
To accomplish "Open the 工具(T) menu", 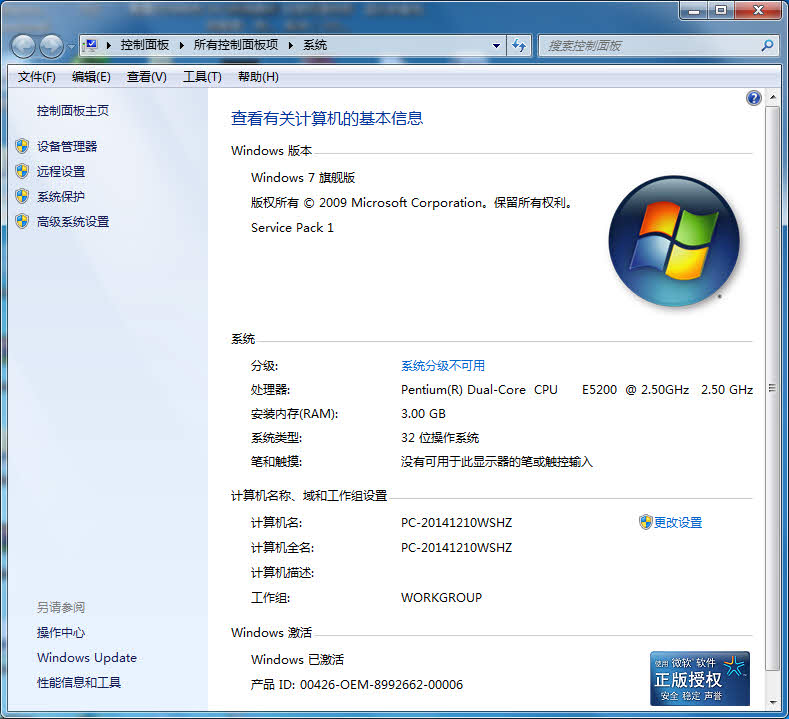I will [201, 77].
